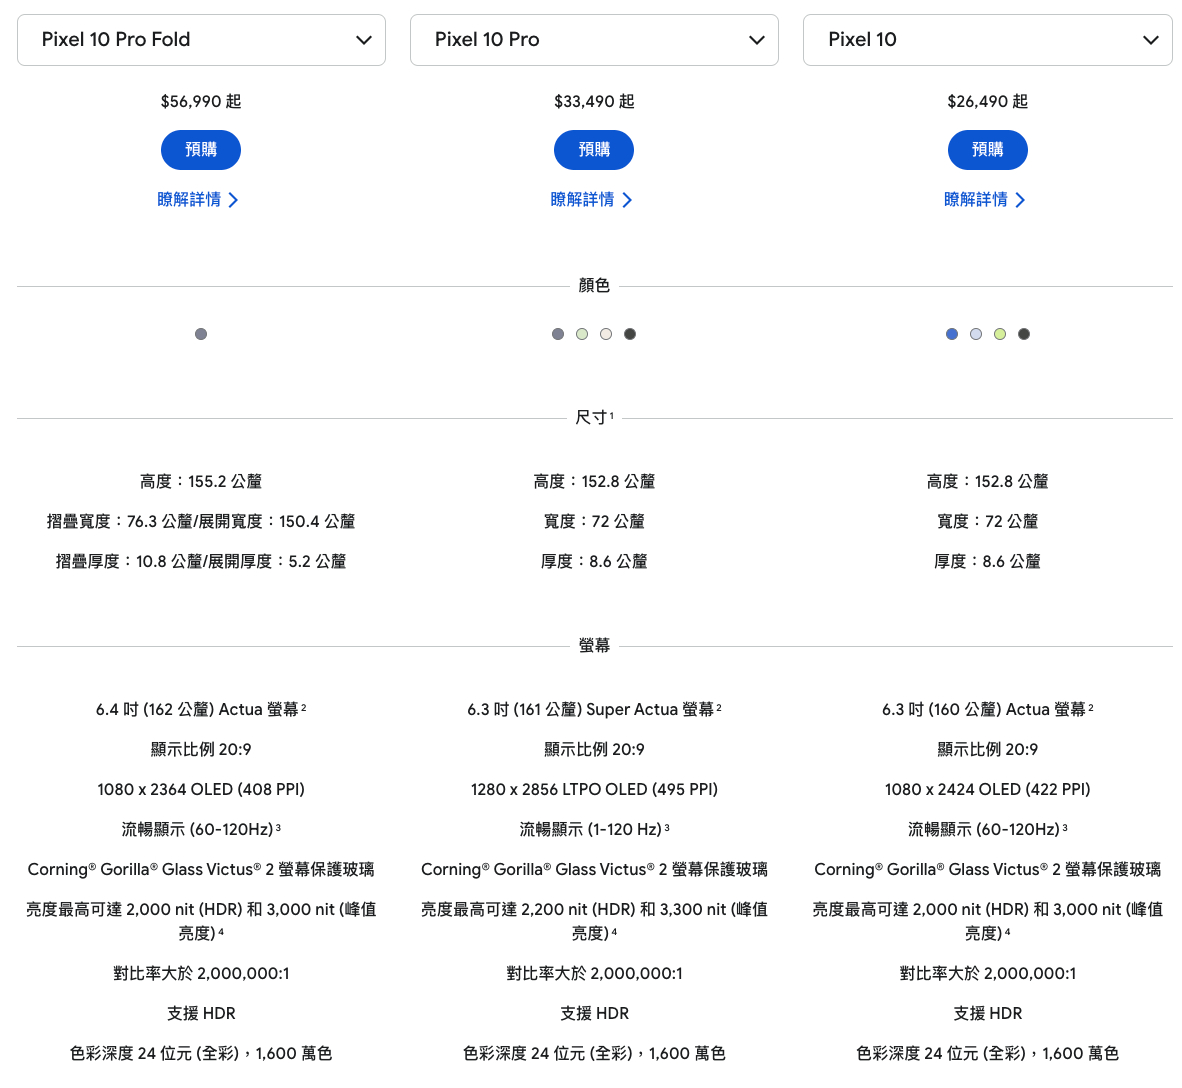Select the pale blue Frost swatch for Pixel 10

tap(976, 334)
